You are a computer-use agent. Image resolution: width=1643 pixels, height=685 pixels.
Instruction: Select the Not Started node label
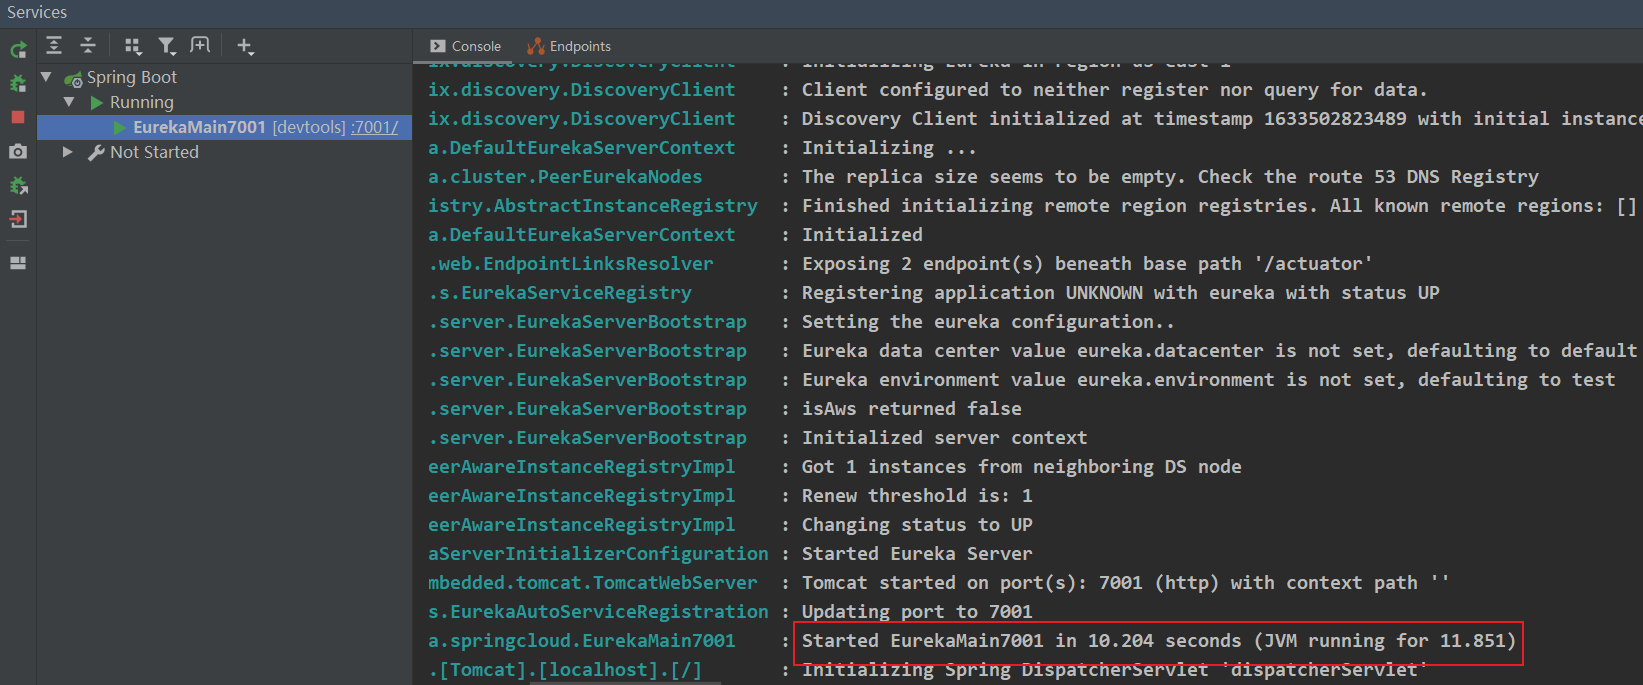pos(155,152)
